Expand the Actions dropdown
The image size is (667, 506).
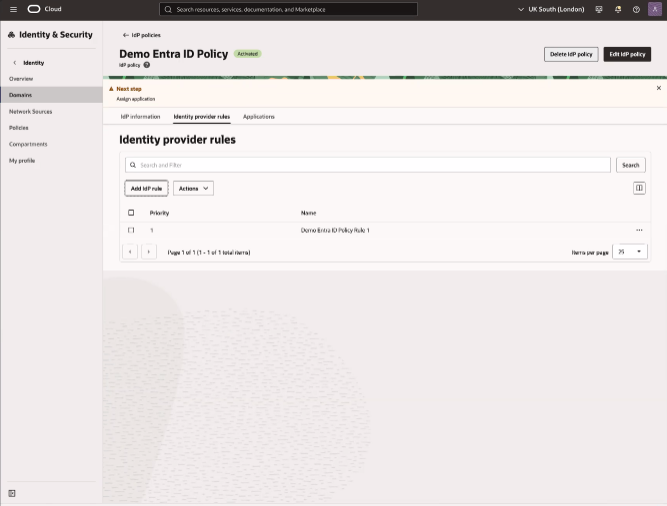point(193,188)
